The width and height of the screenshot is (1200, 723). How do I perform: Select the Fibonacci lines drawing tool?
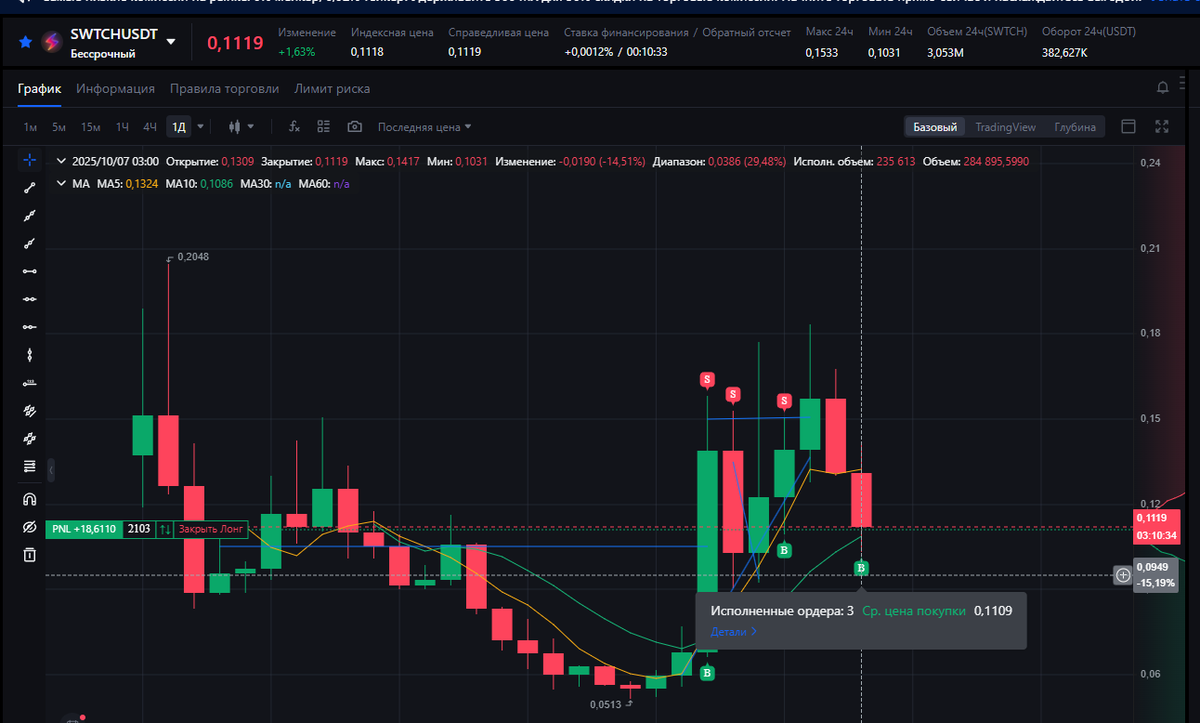click(x=30, y=466)
